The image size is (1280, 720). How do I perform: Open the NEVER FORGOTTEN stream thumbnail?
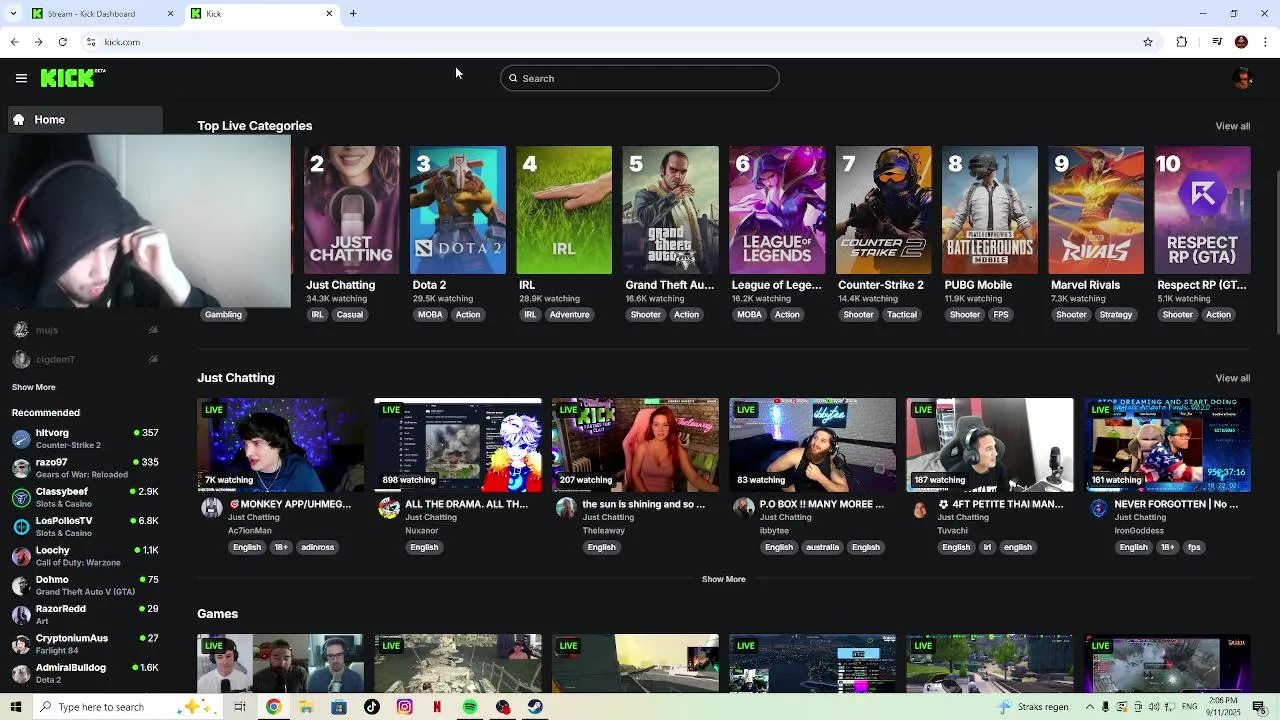tap(1167, 445)
